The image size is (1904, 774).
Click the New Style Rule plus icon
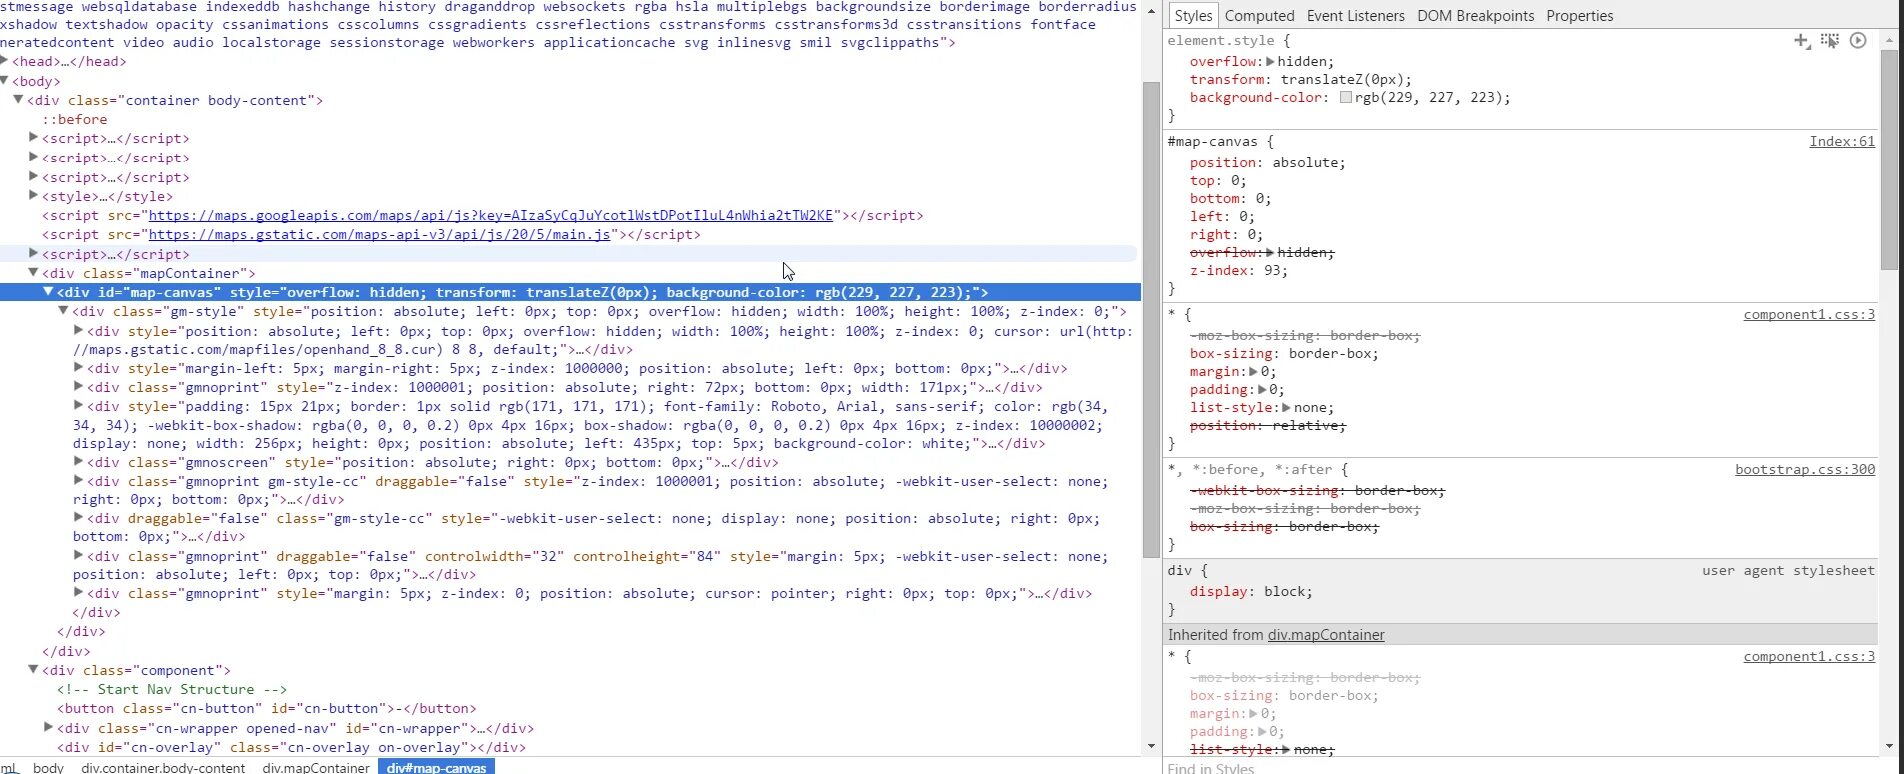(1801, 41)
